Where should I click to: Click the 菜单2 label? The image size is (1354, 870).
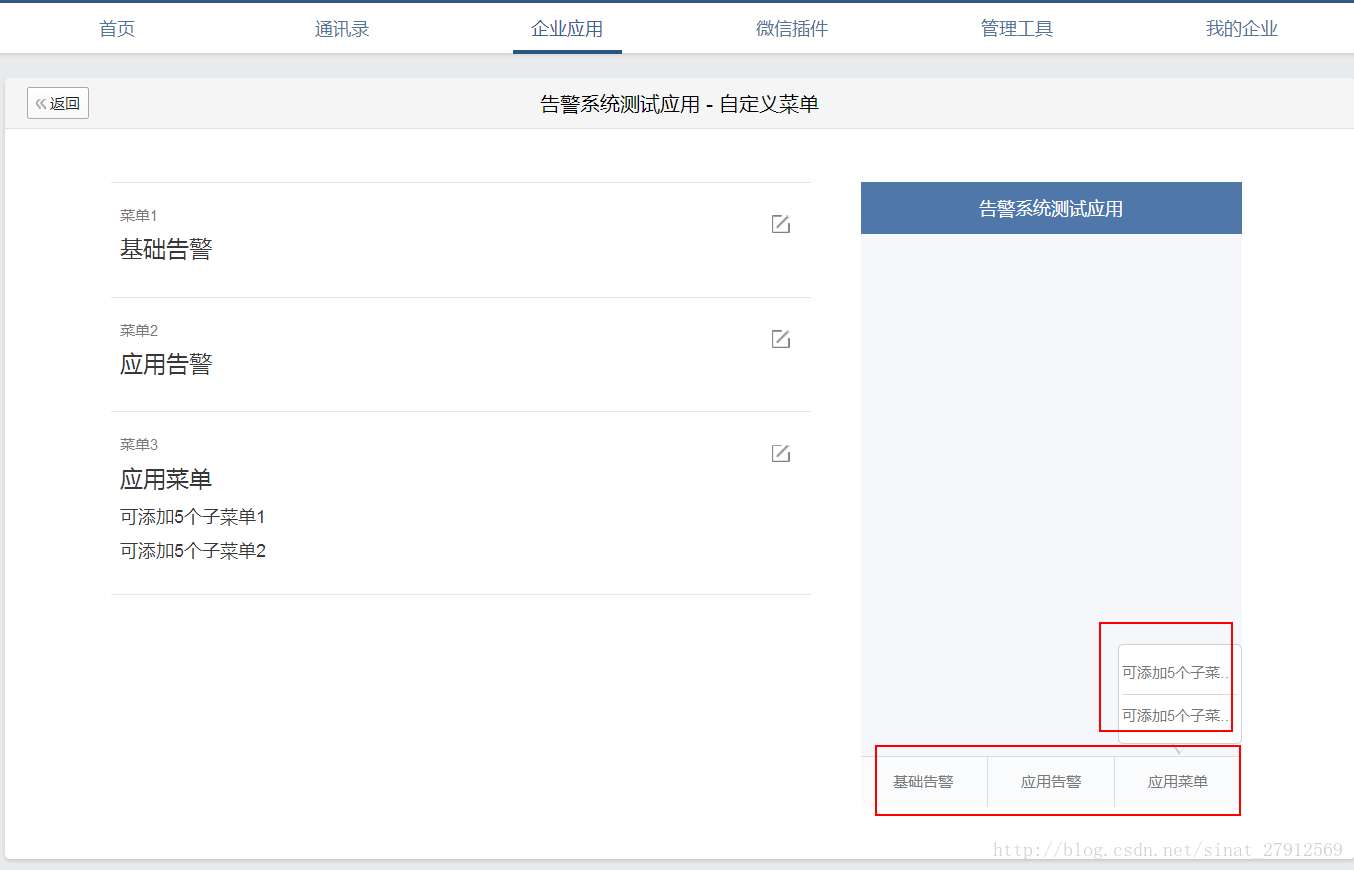coord(139,331)
